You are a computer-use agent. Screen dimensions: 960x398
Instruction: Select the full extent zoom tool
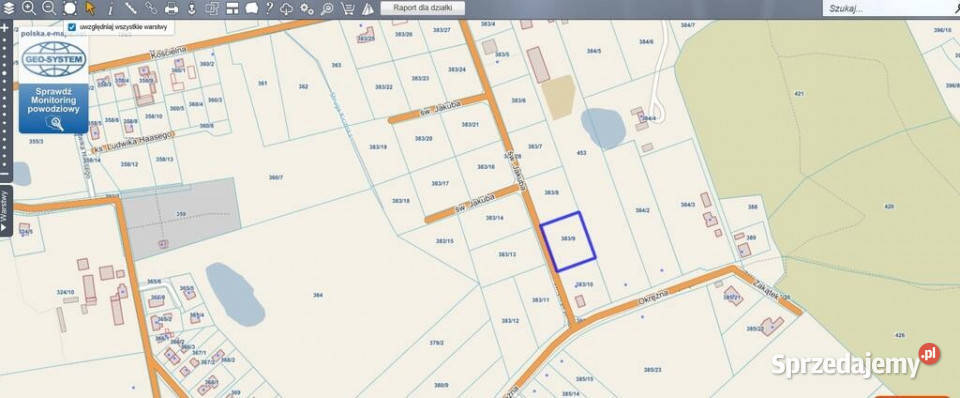tap(70, 8)
